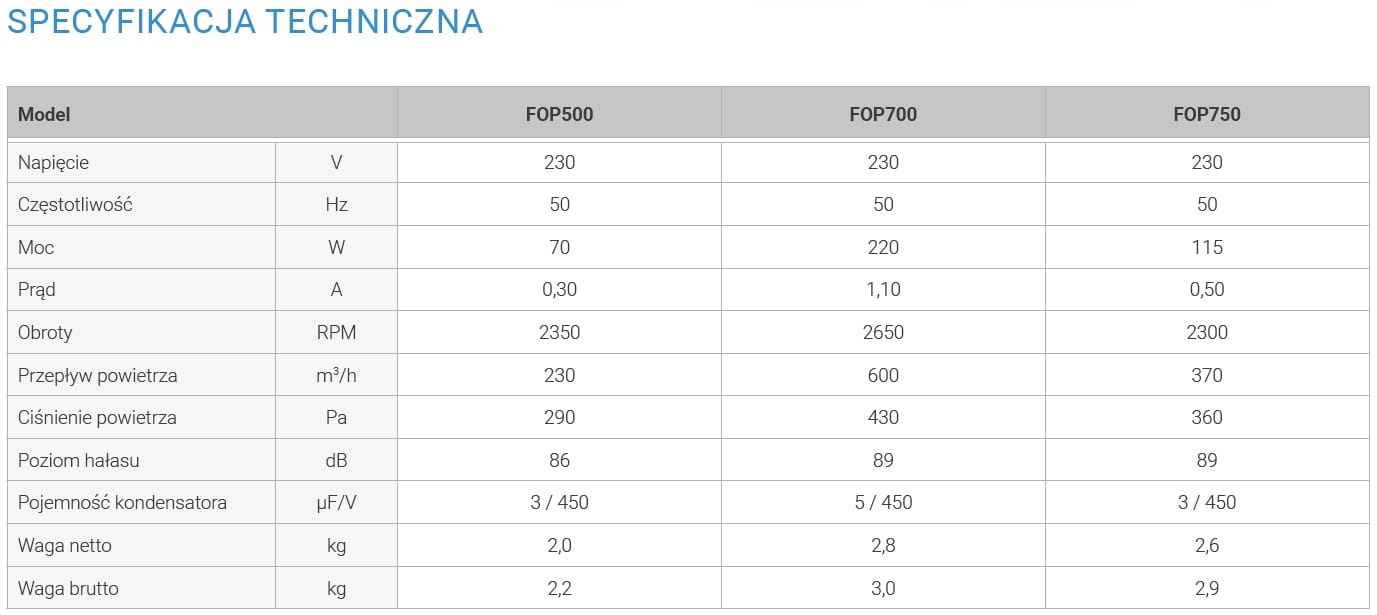
Task: Select the Waga brutto row label
Action: pyautogui.click(x=68, y=588)
